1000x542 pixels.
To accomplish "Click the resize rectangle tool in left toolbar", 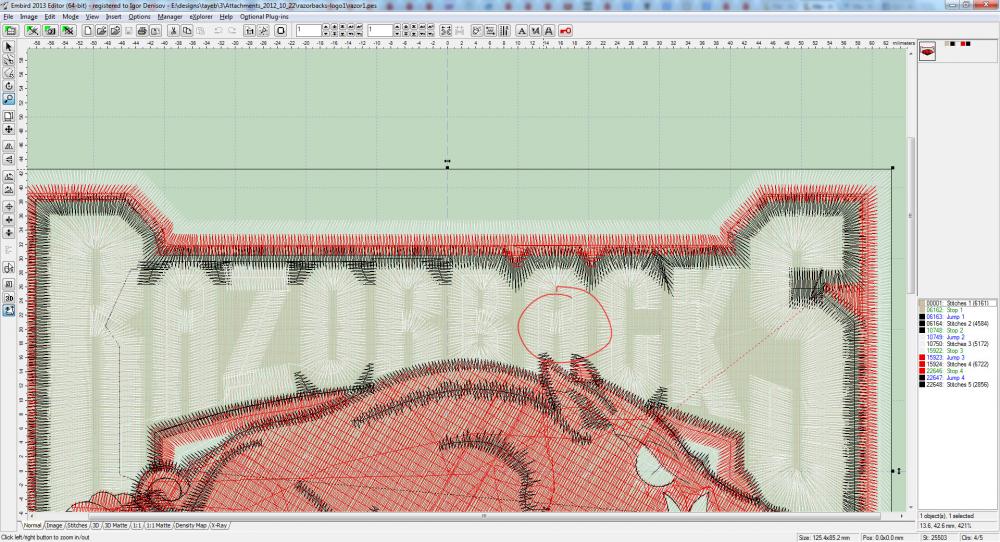I will [x=9, y=116].
